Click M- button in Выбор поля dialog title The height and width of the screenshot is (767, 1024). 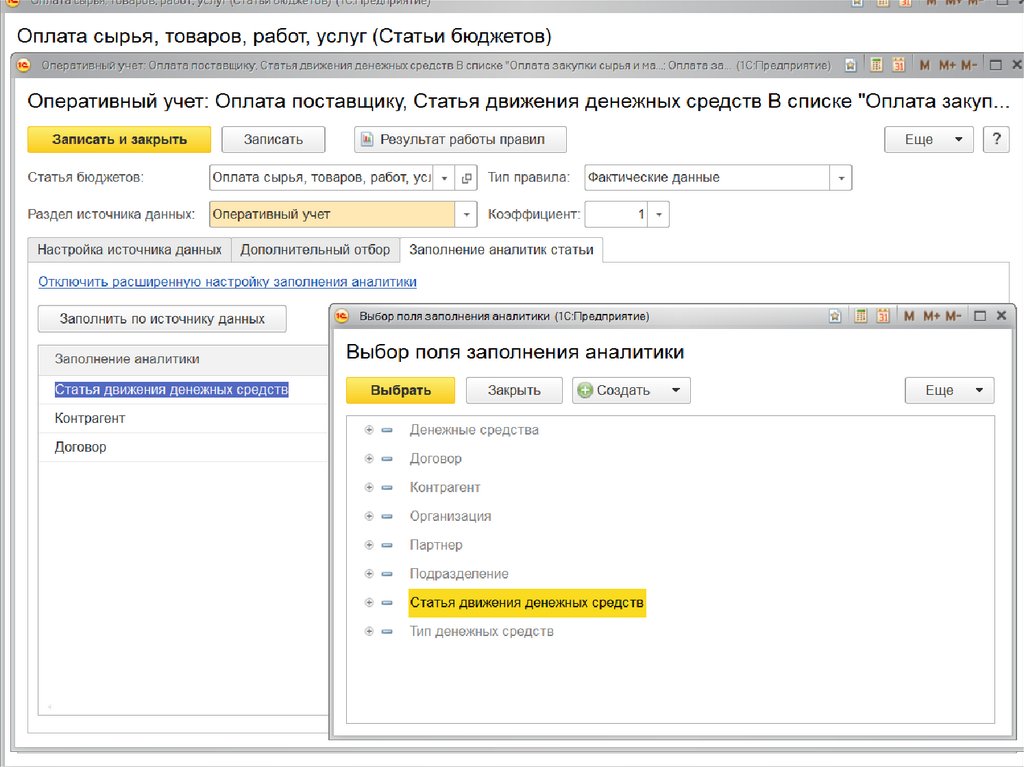pos(953,316)
